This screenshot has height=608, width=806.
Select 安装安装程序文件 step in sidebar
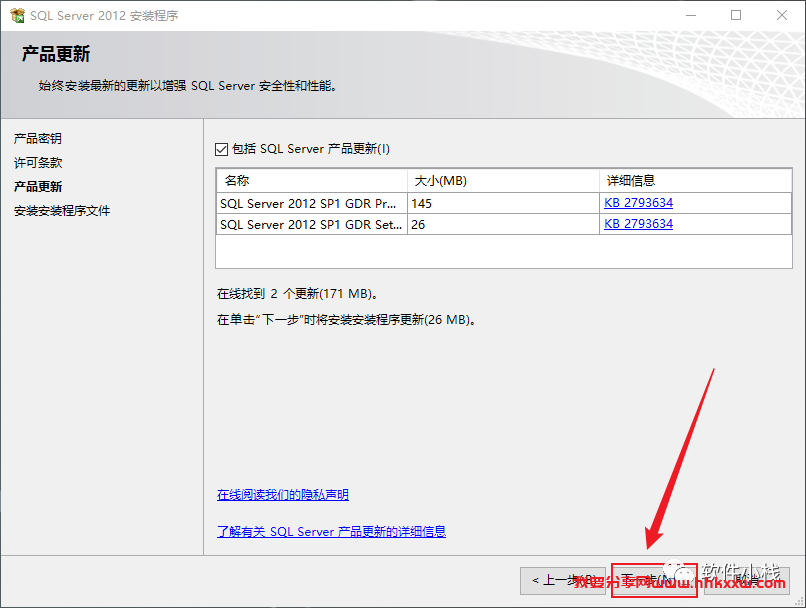coord(62,211)
